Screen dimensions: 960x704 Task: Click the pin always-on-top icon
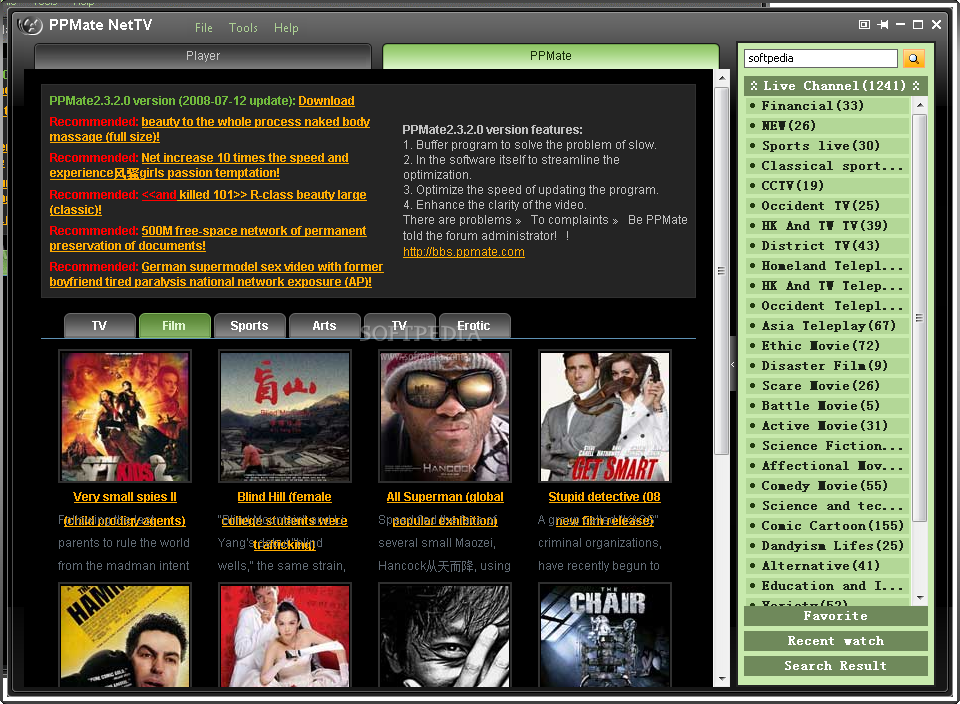pos(882,24)
